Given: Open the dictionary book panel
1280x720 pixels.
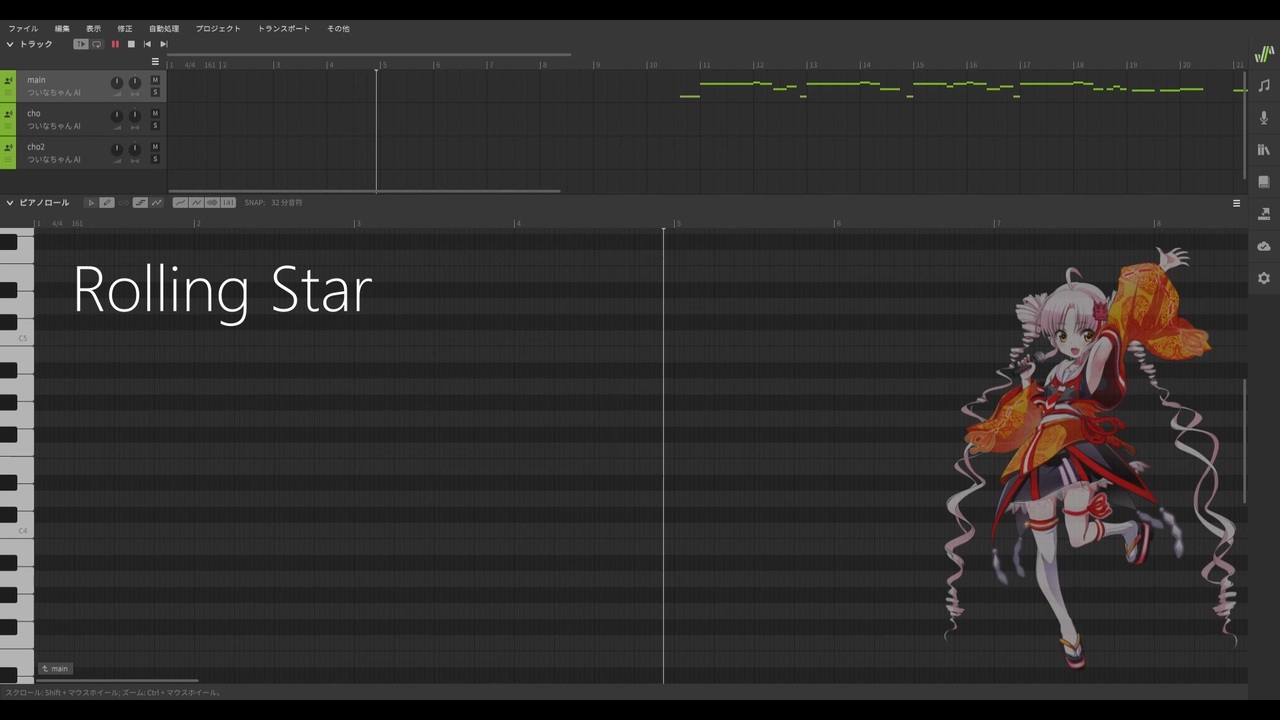Looking at the screenshot, I should pyautogui.click(x=1264, y=182).
